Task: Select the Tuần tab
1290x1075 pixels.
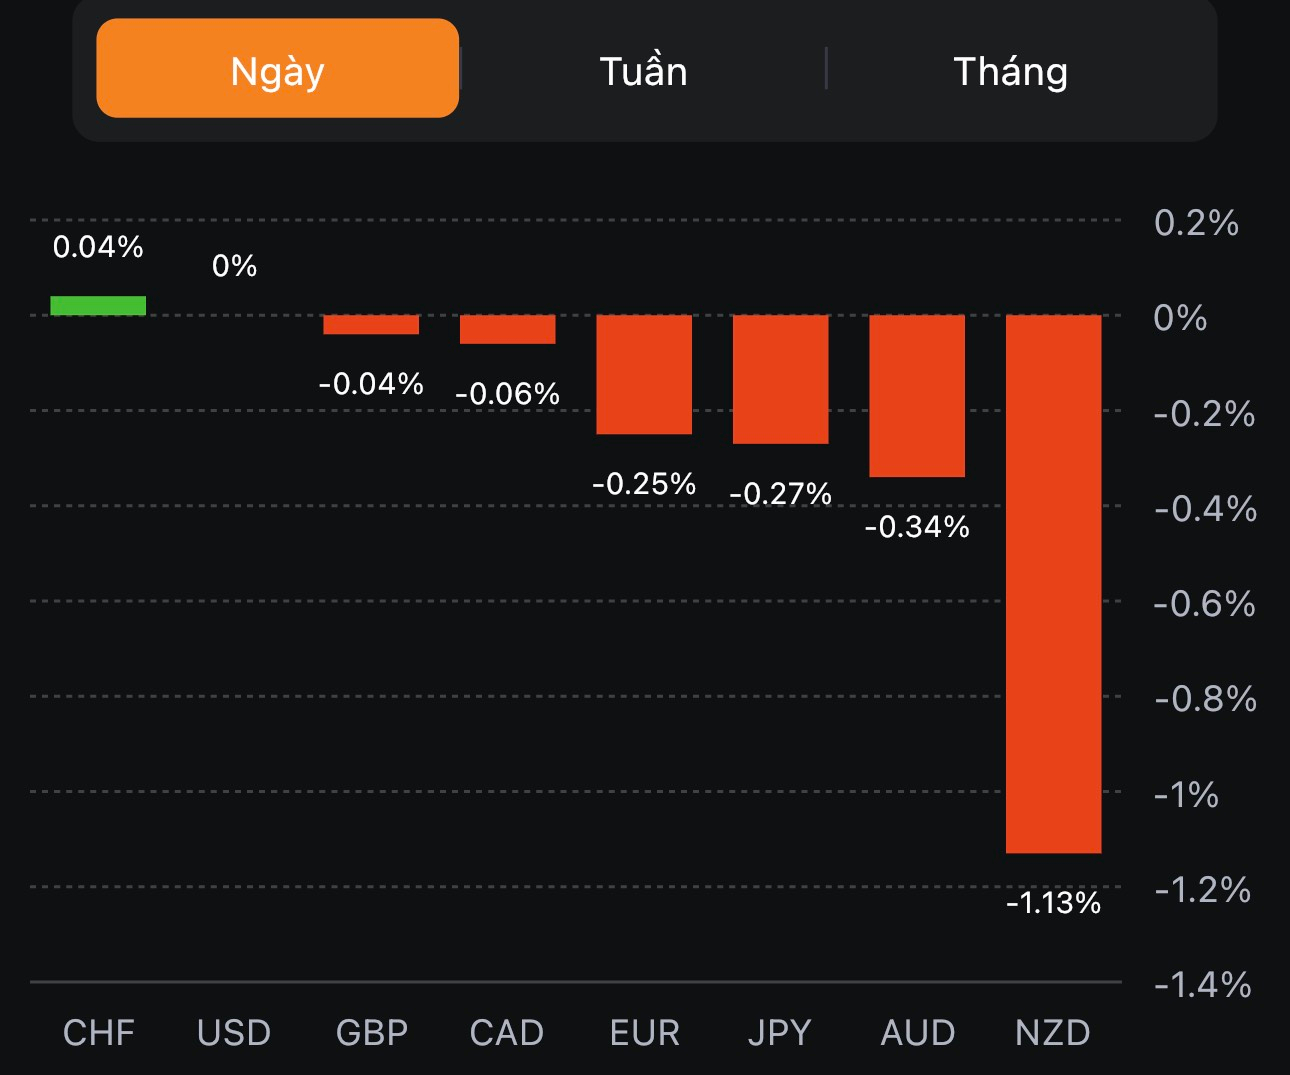Action: (643, 71)
